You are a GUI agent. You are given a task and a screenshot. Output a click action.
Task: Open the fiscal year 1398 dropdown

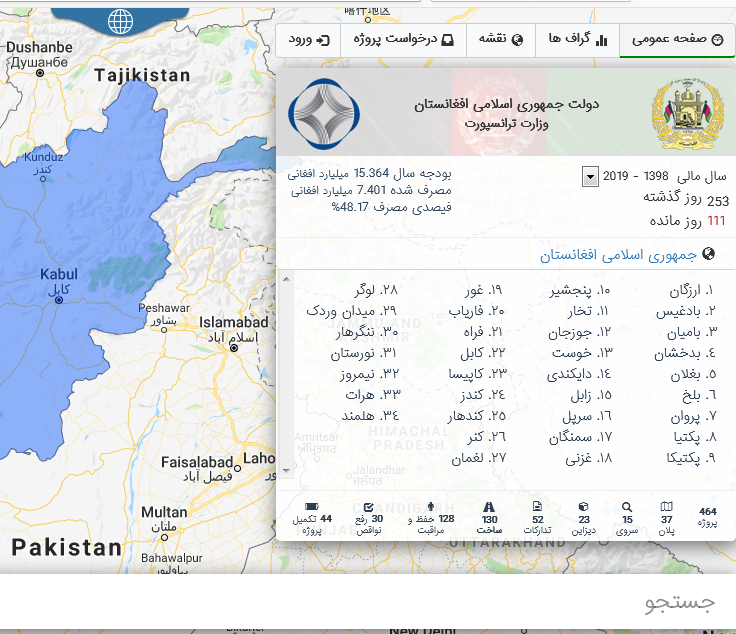tap(590, 177)
